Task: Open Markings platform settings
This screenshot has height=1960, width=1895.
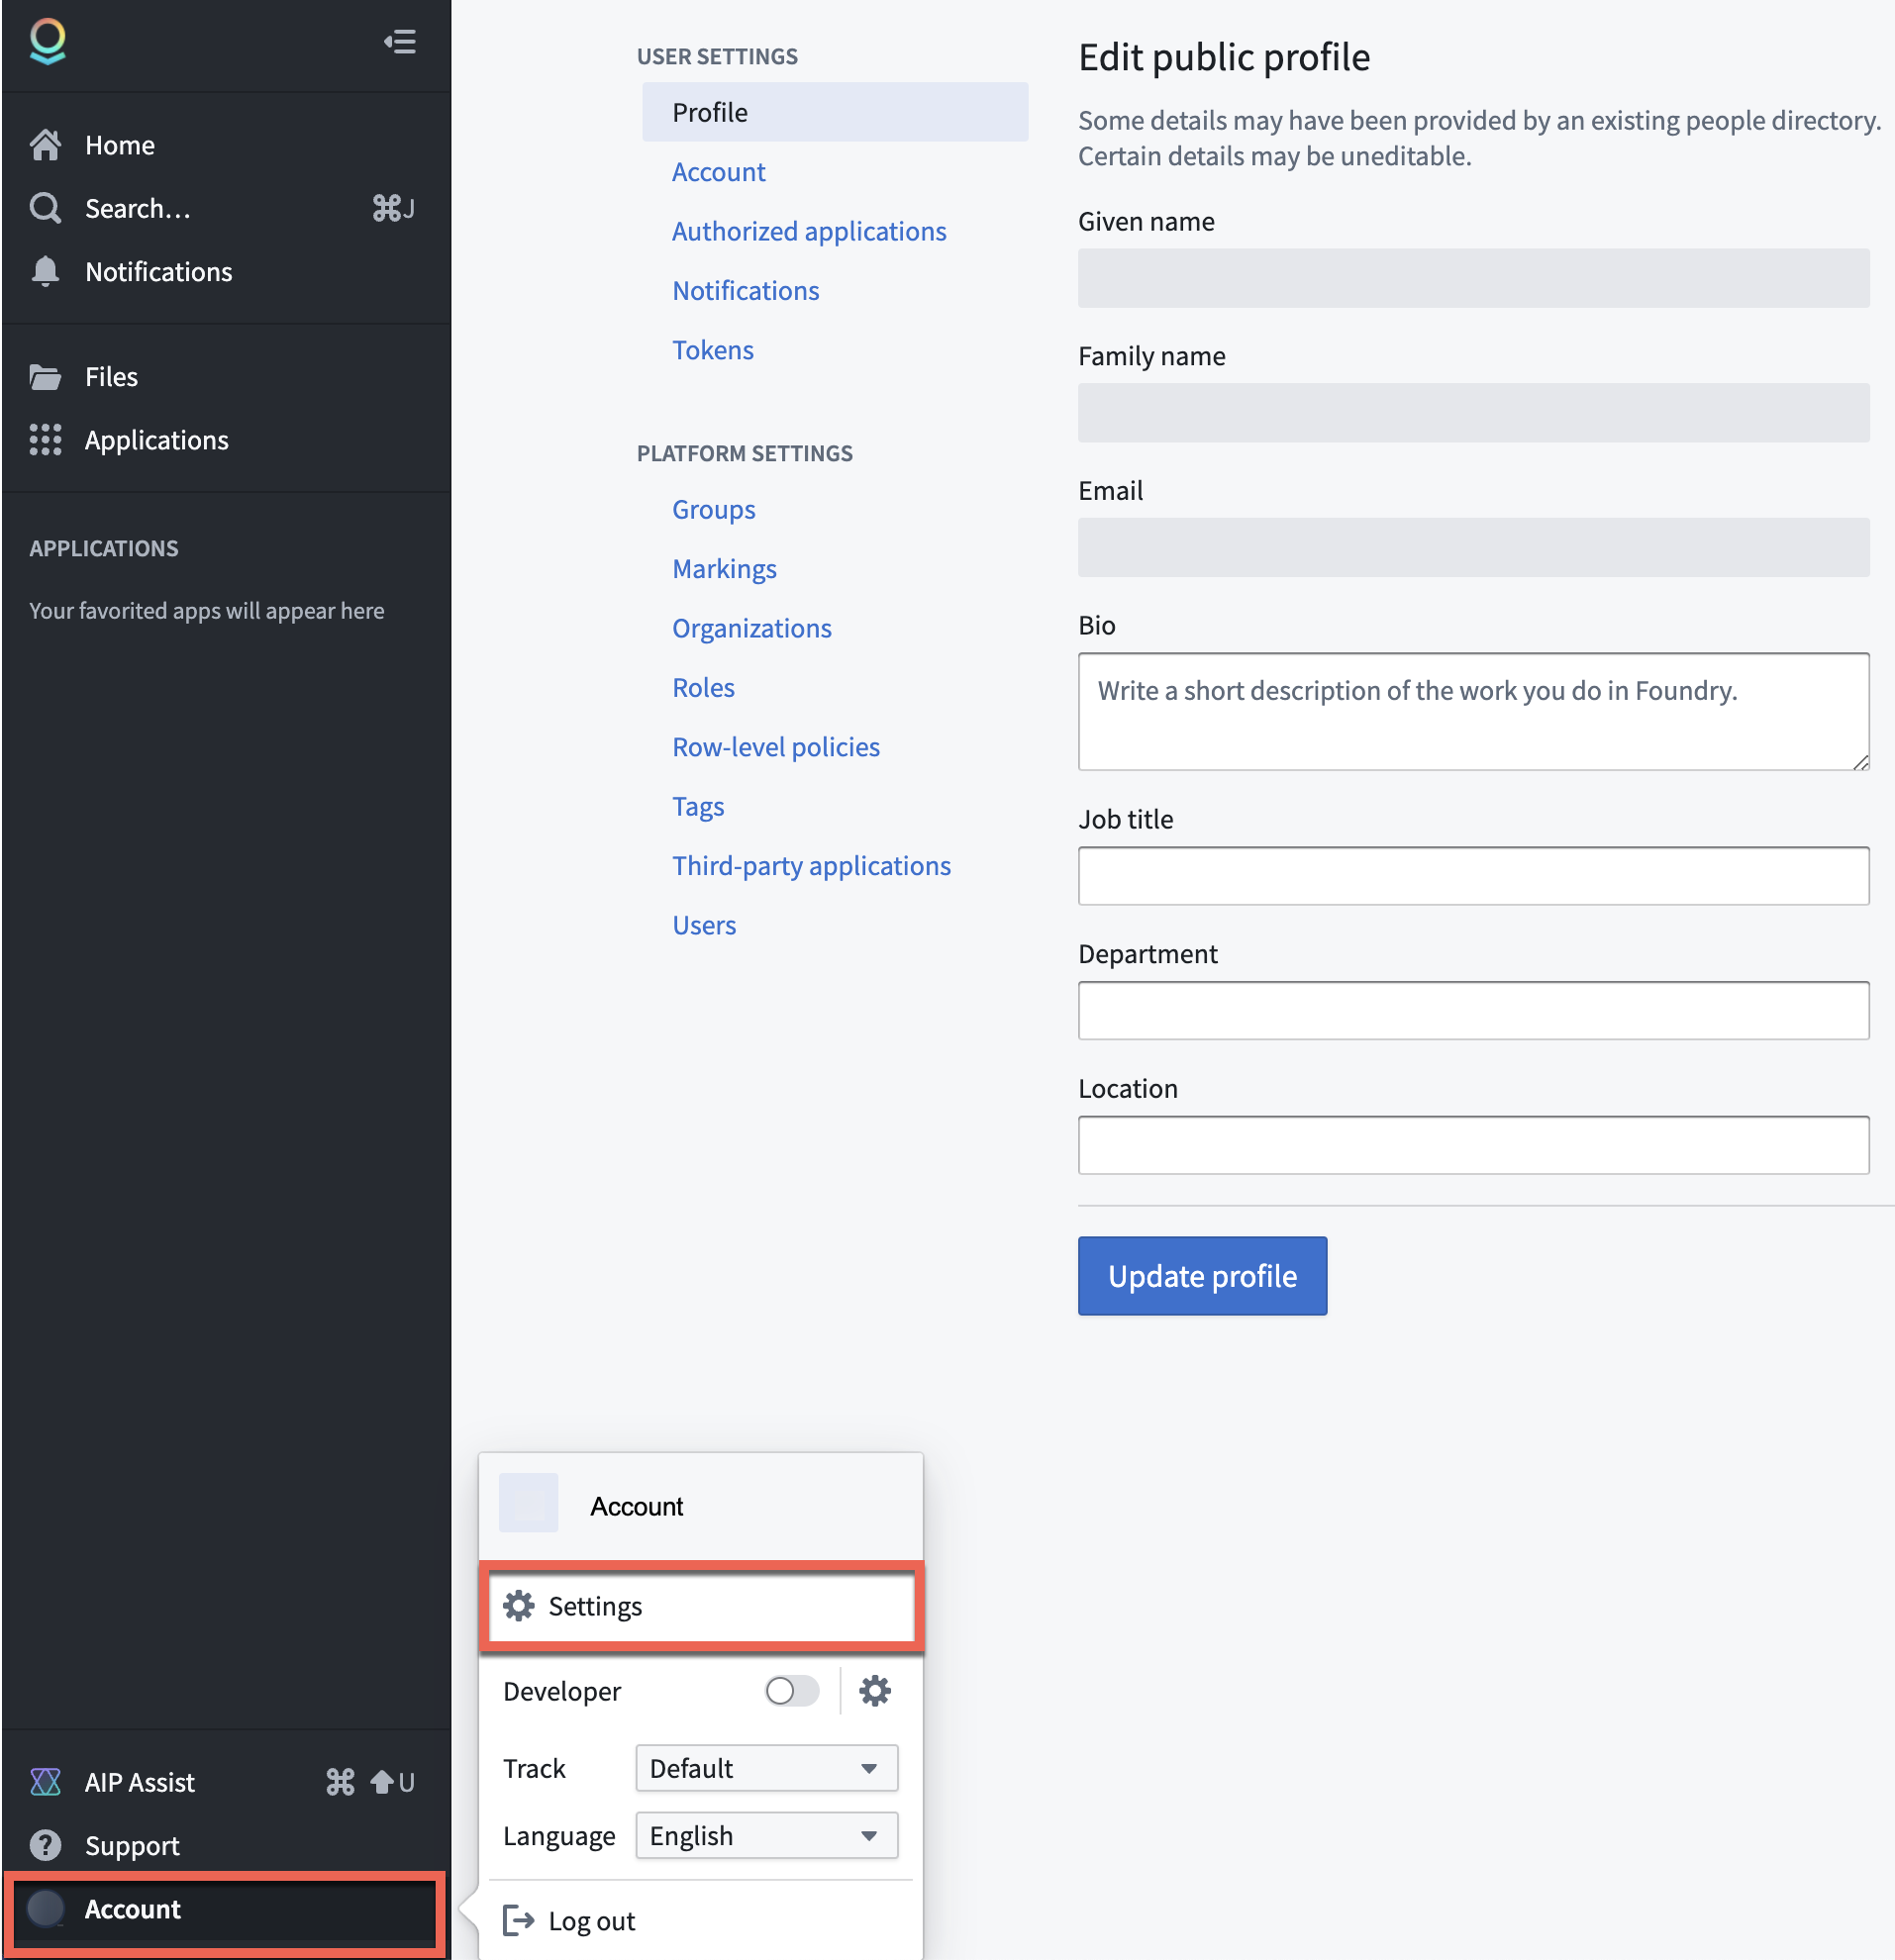Action: tap(724, 568)
